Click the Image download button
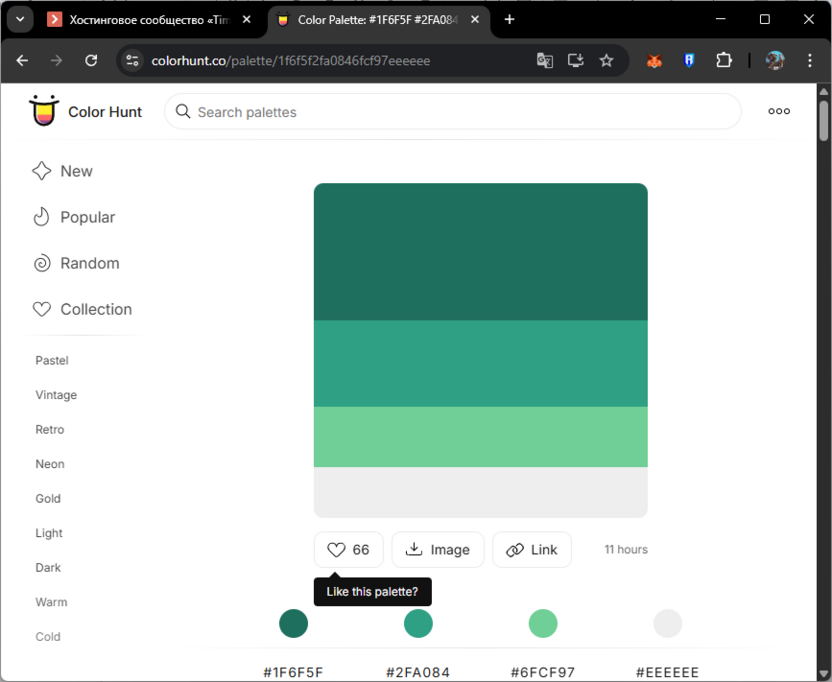Image resolution: width=832 pixels, height=682 pixels. click(x=437, y=549)
